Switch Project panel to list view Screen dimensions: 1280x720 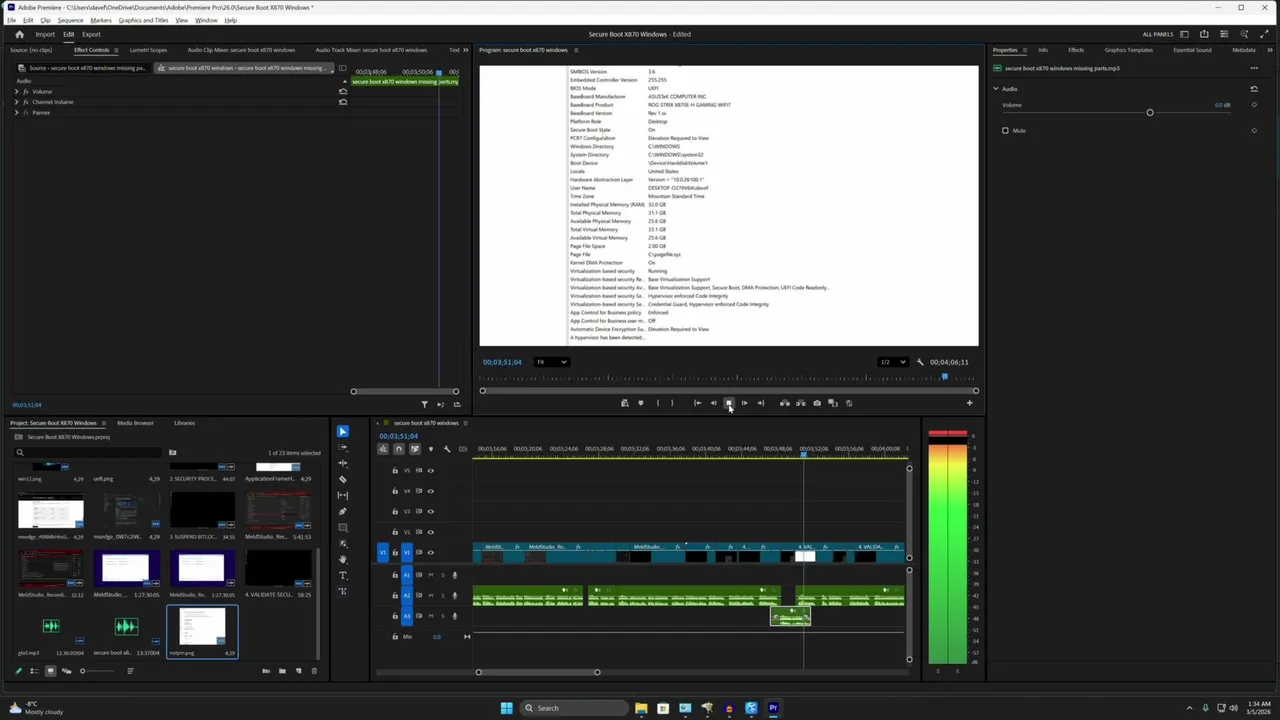click(x=34, y=671)
